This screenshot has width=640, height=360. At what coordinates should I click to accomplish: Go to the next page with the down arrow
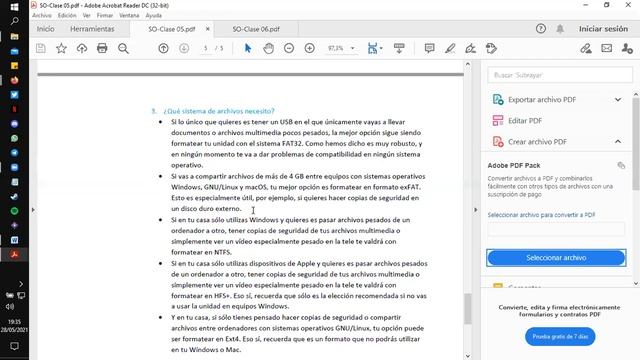pyautogui.click(x=184, y=48)
